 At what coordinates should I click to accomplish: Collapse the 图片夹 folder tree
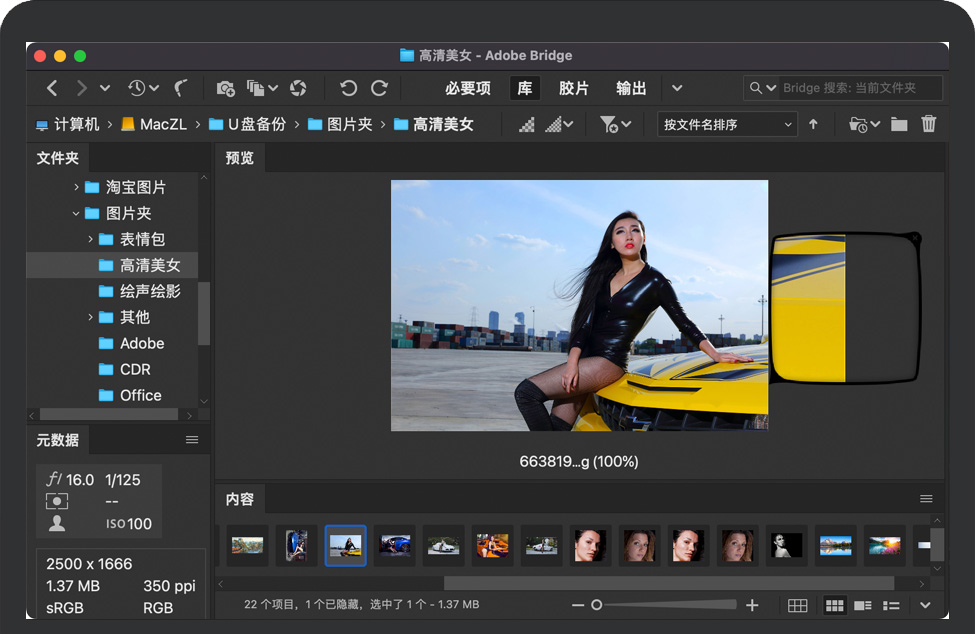click(x=76, y=214)
